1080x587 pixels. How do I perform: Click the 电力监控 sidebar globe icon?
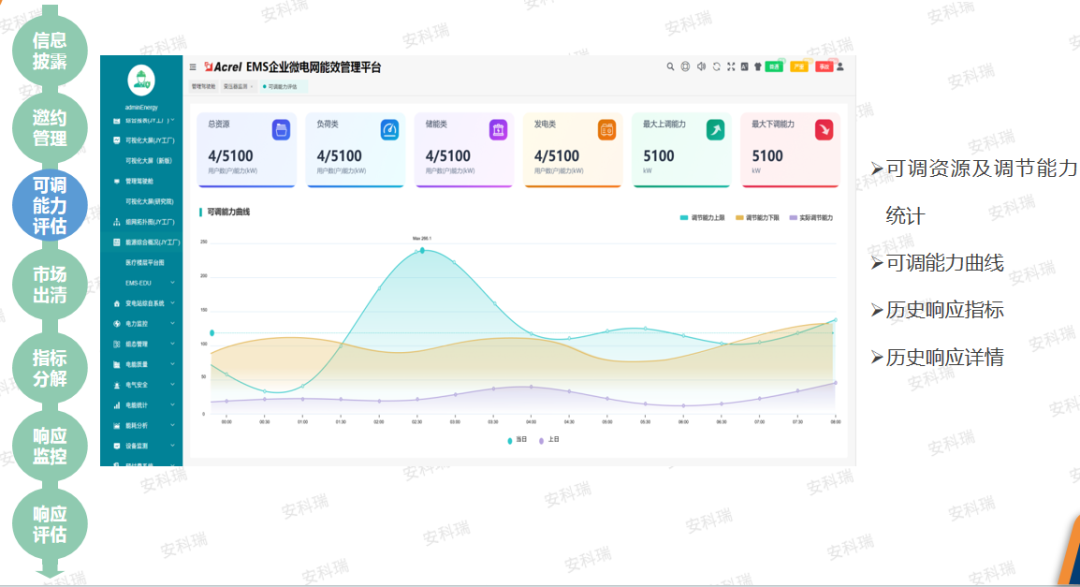pyautogui.click(x=116, y=324)
